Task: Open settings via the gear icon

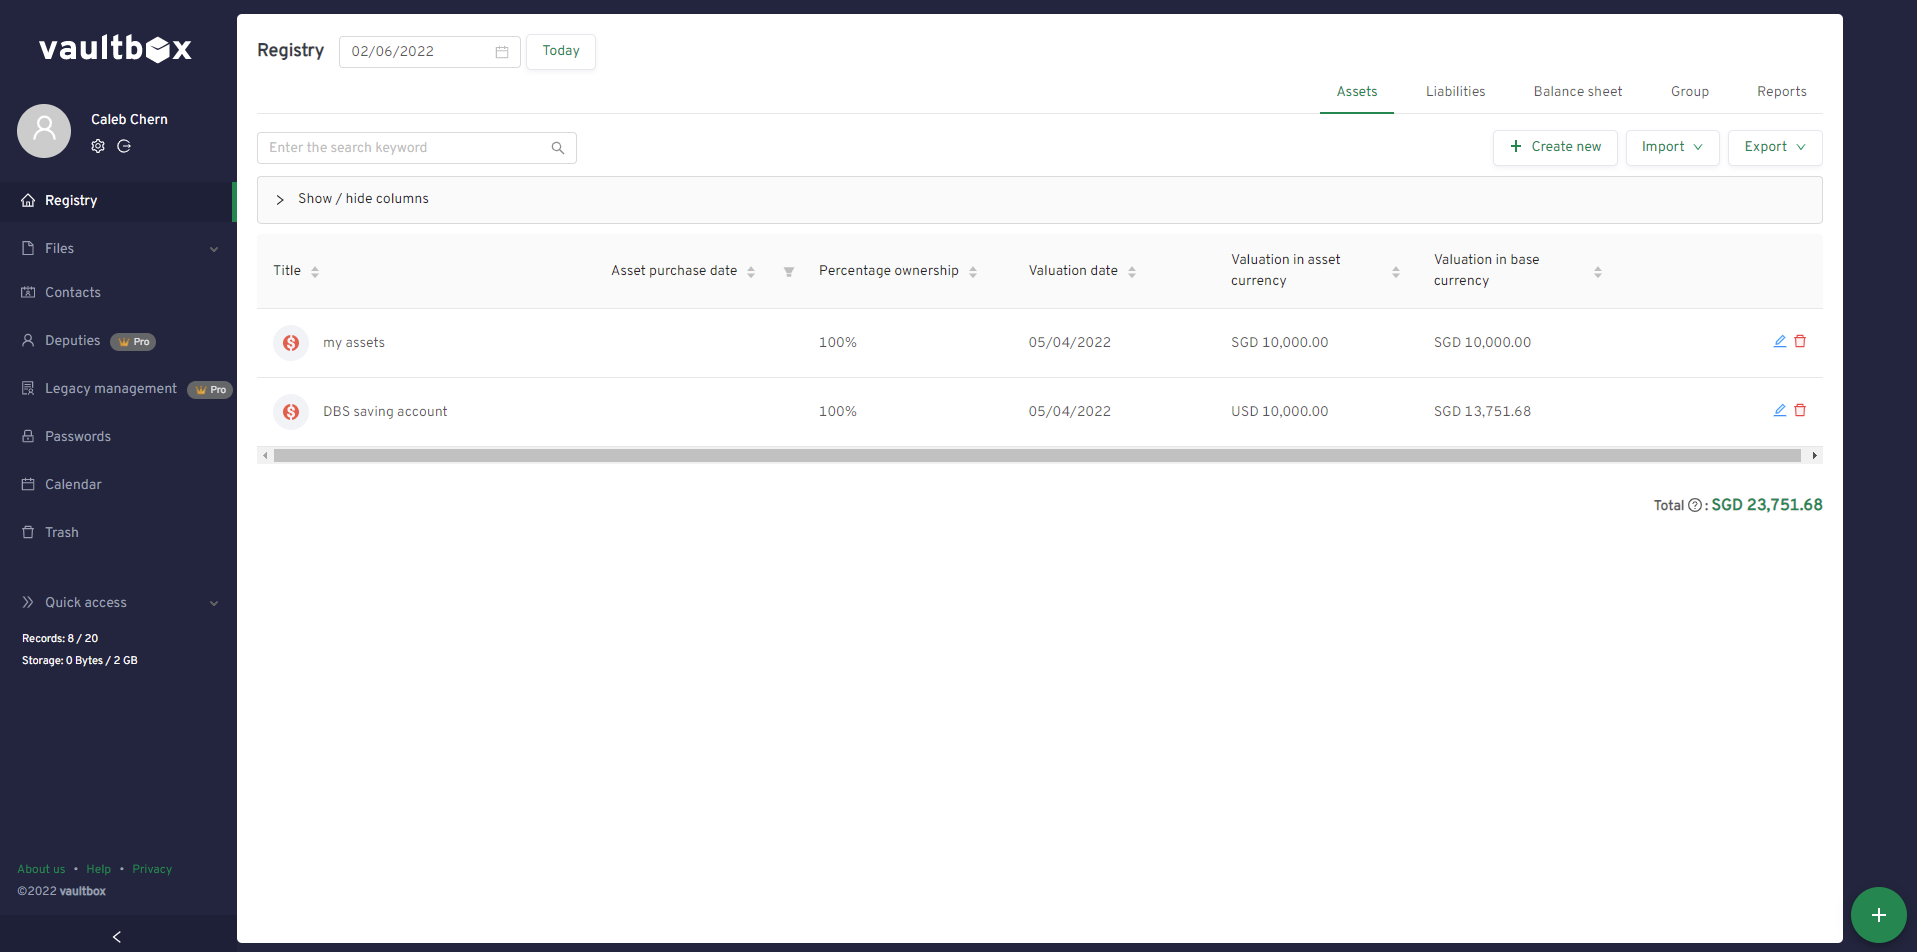Action: tap(98, 146)
